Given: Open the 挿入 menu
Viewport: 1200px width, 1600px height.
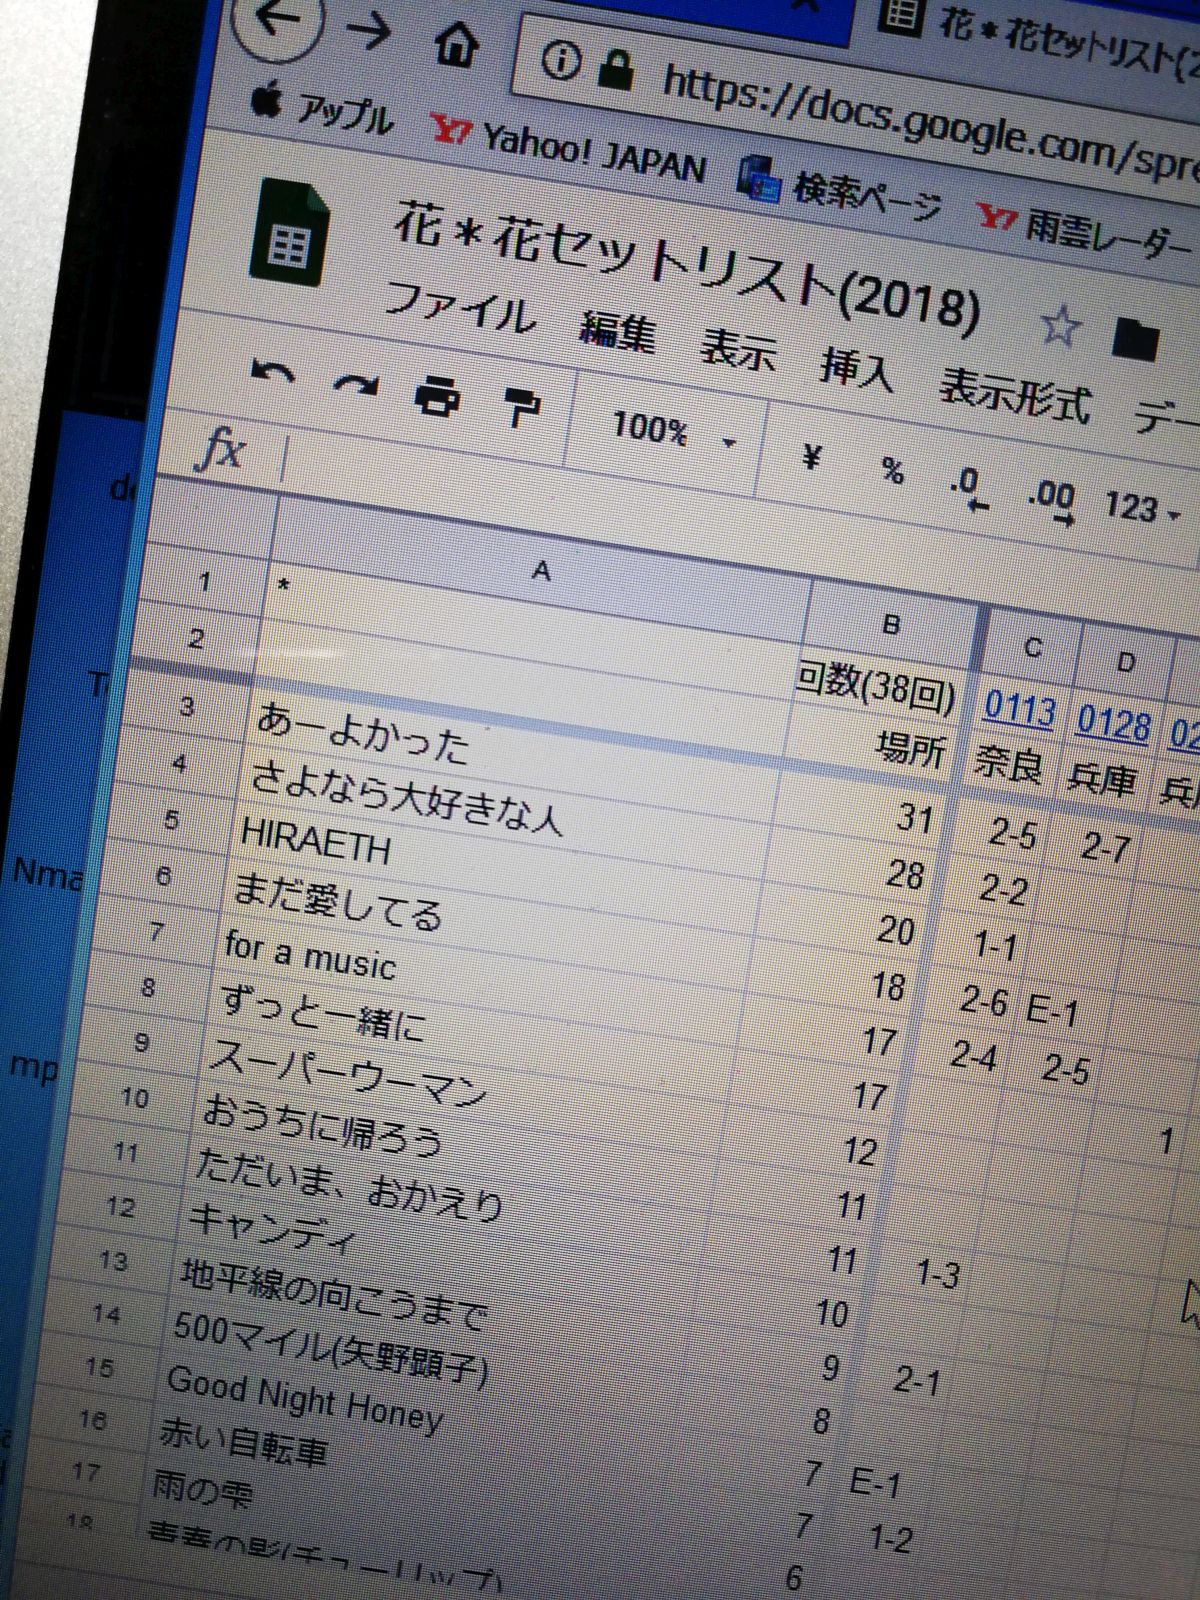Looking at the screenshot, I should click(x=855, y=368).
